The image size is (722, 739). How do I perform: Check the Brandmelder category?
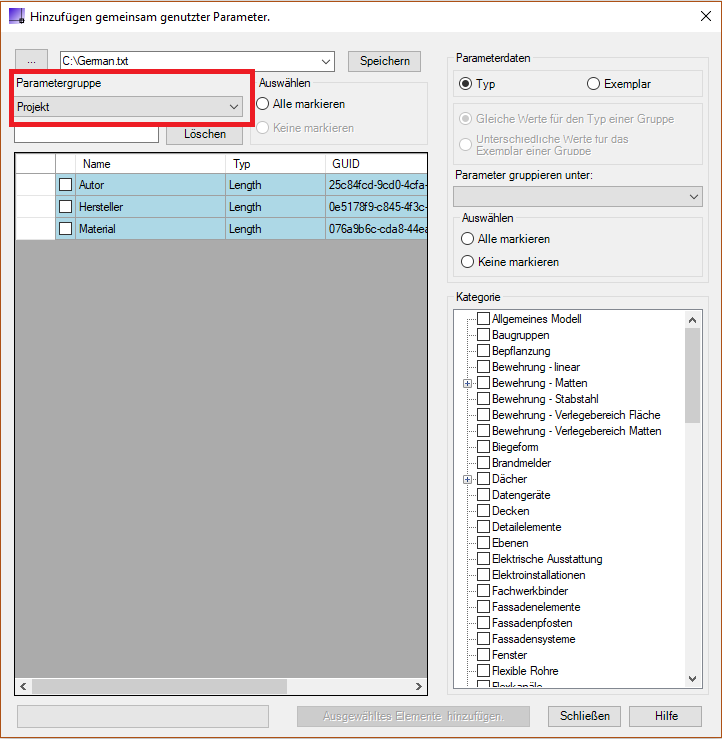click(484, 463)
